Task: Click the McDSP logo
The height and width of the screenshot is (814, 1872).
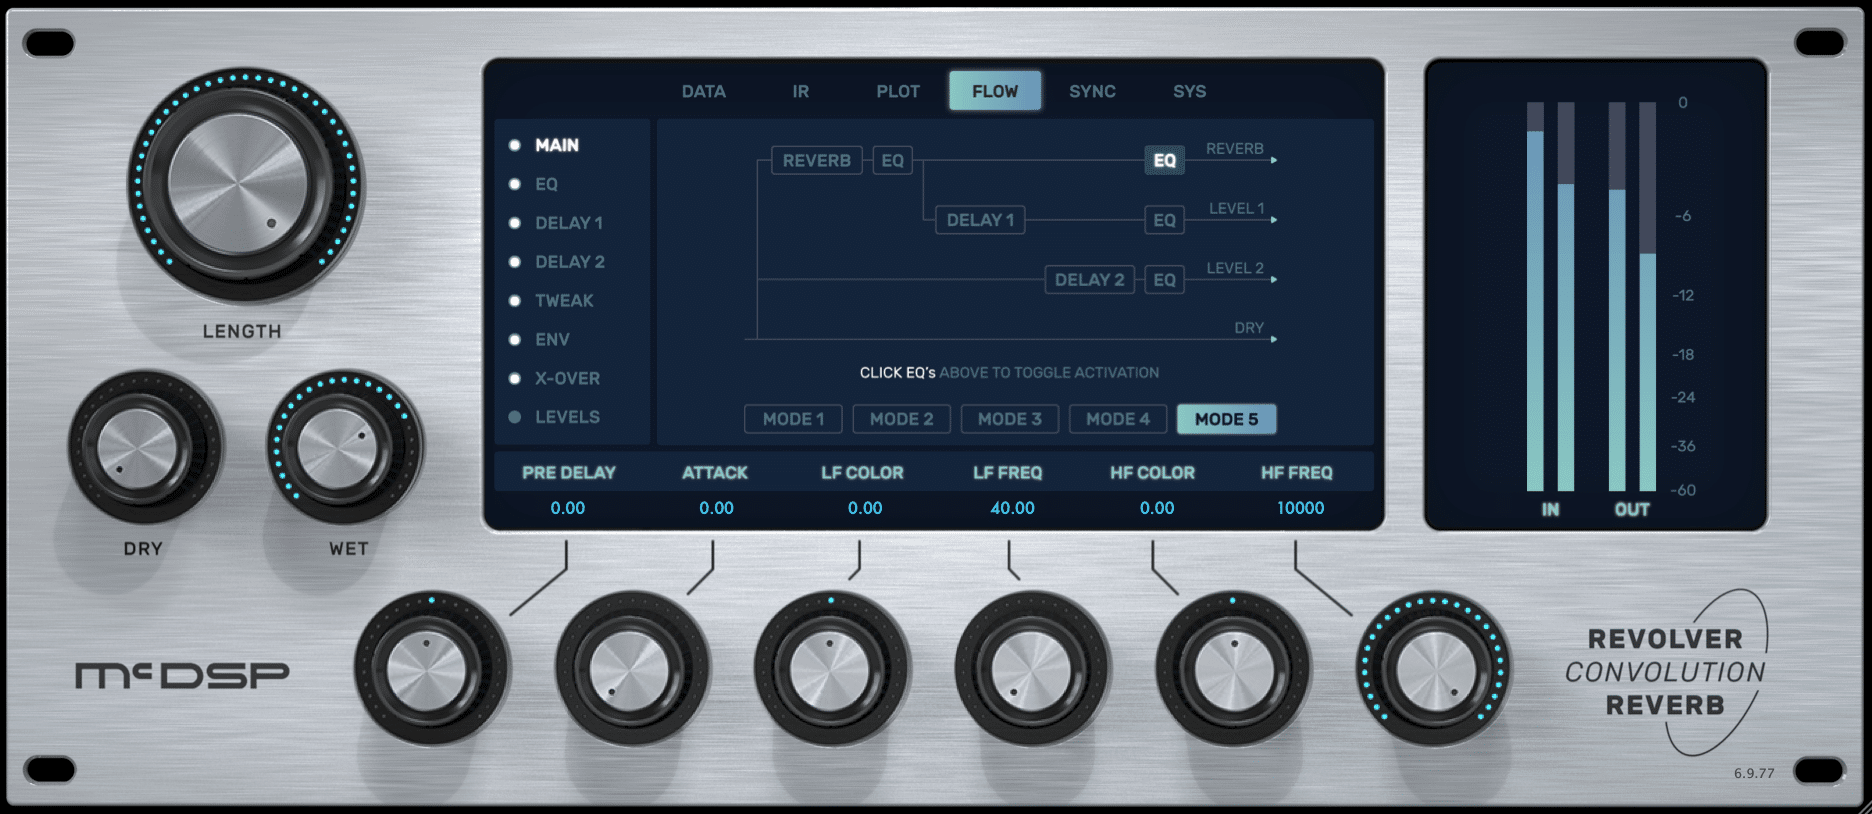Action: pos(183,676)
